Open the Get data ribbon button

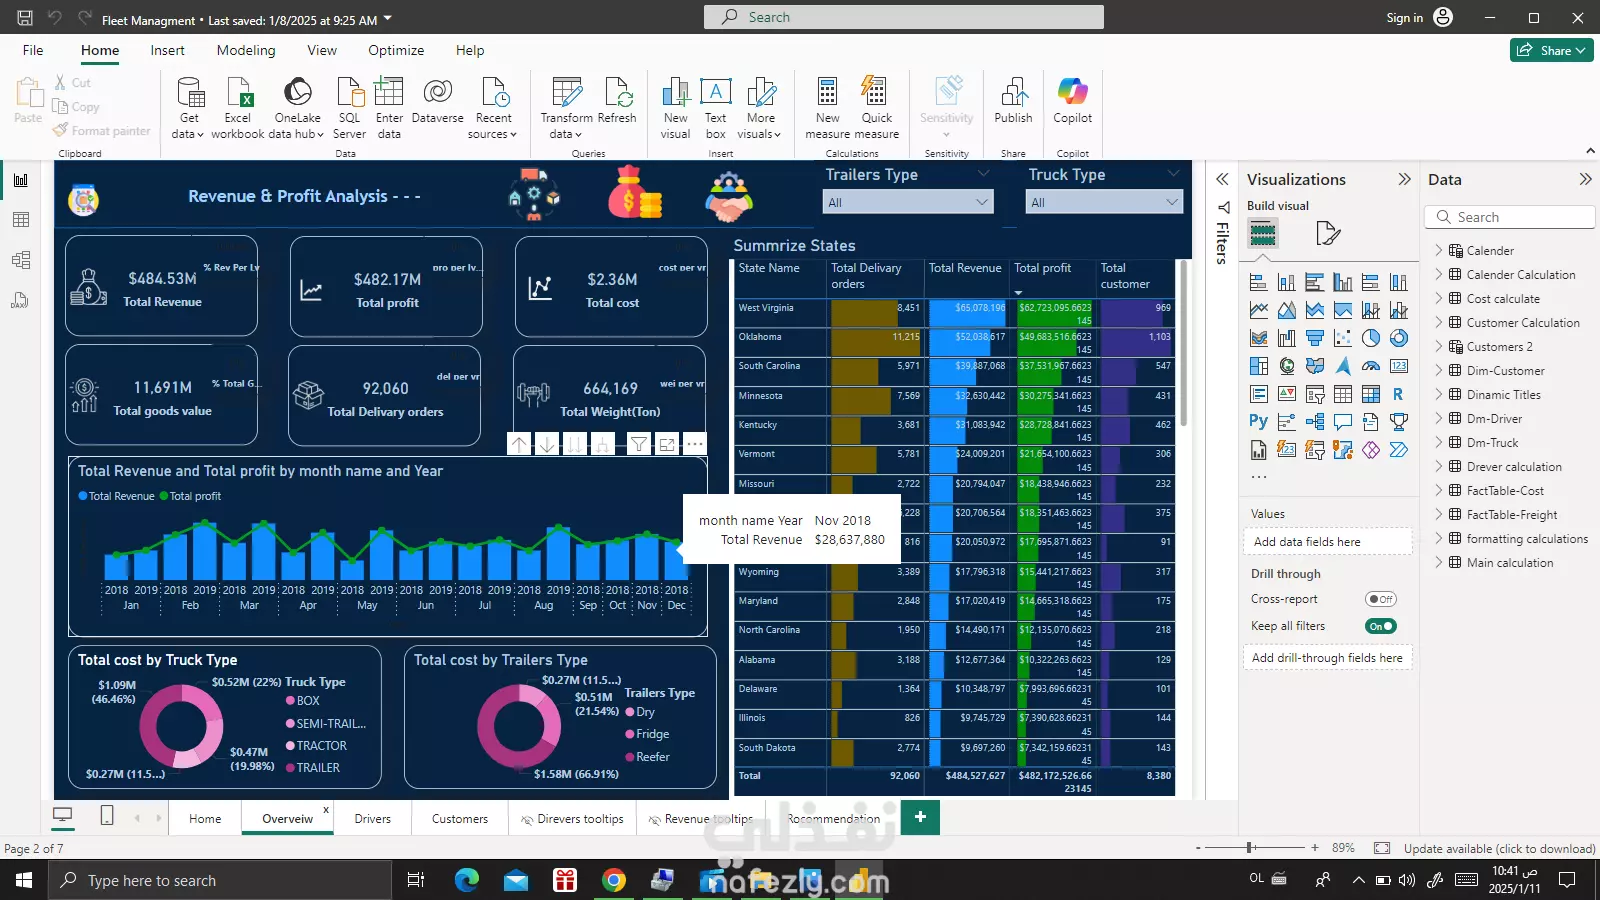pyautogui.click(x=189, y=108)
